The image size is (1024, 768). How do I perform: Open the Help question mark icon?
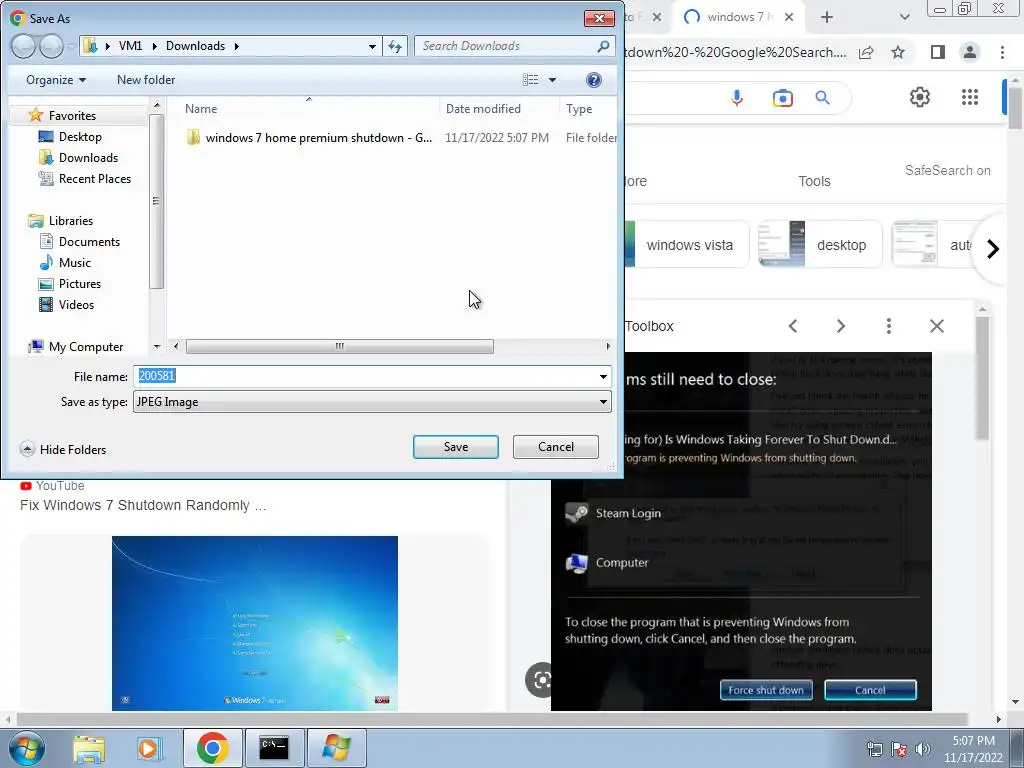pyautogui.click(x=594, y=80)
